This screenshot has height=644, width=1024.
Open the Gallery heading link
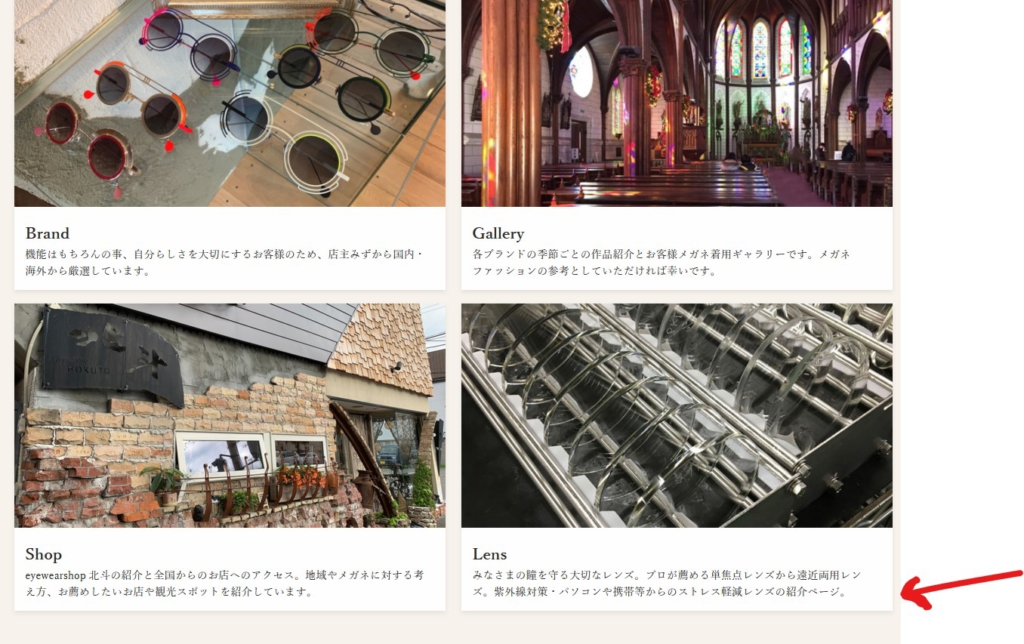[498, 233]
